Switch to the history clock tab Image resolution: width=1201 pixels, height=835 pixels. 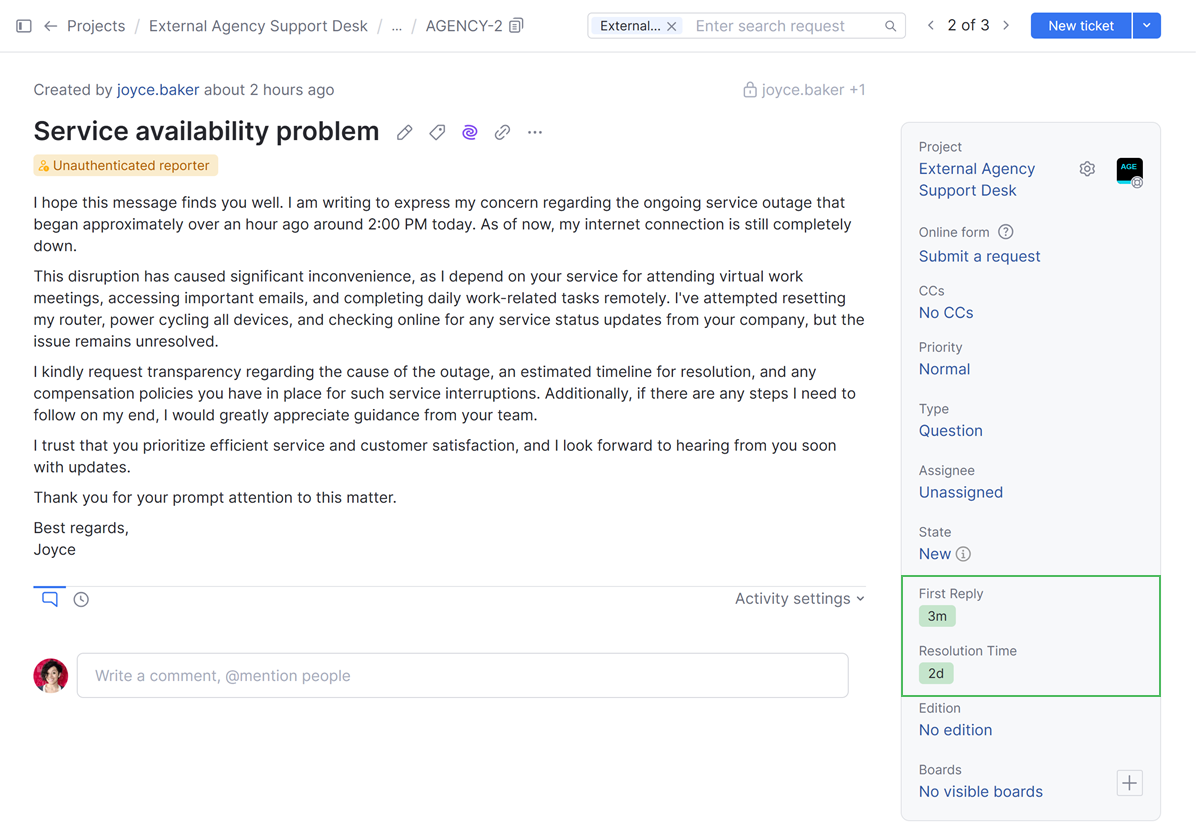[x=81, y=600]
